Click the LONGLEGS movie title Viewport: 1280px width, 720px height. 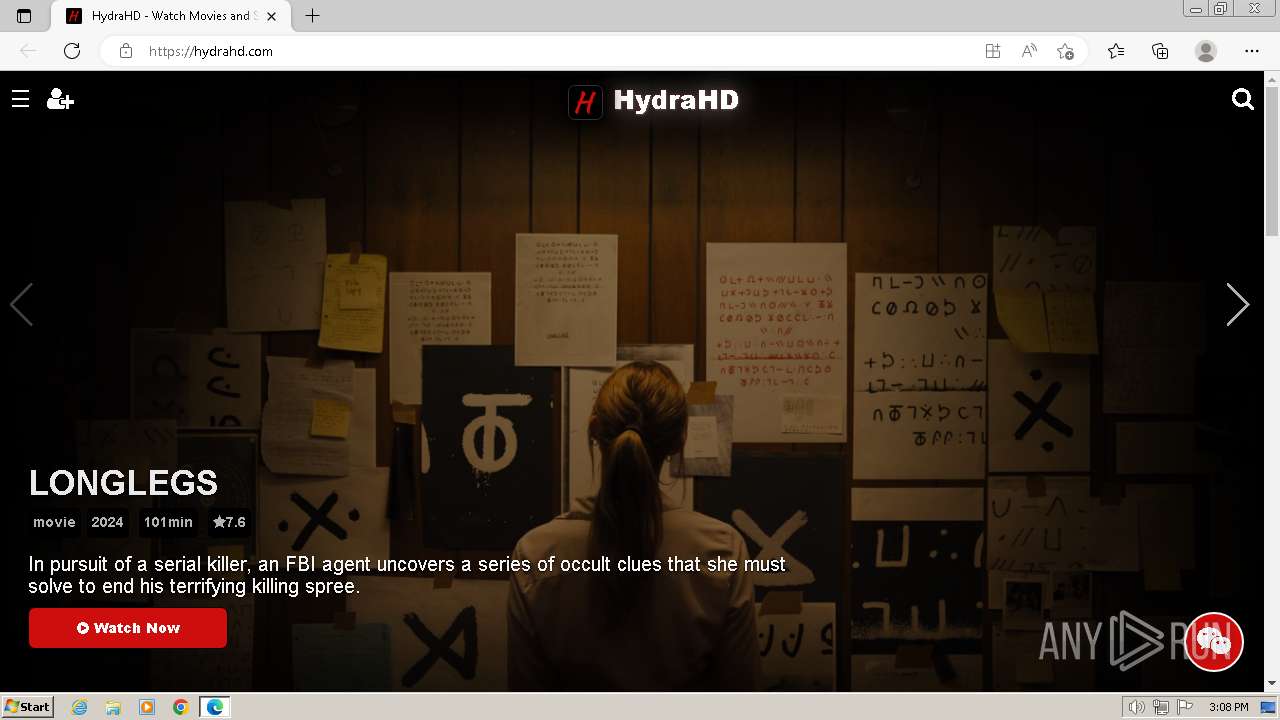coord(123,483)
